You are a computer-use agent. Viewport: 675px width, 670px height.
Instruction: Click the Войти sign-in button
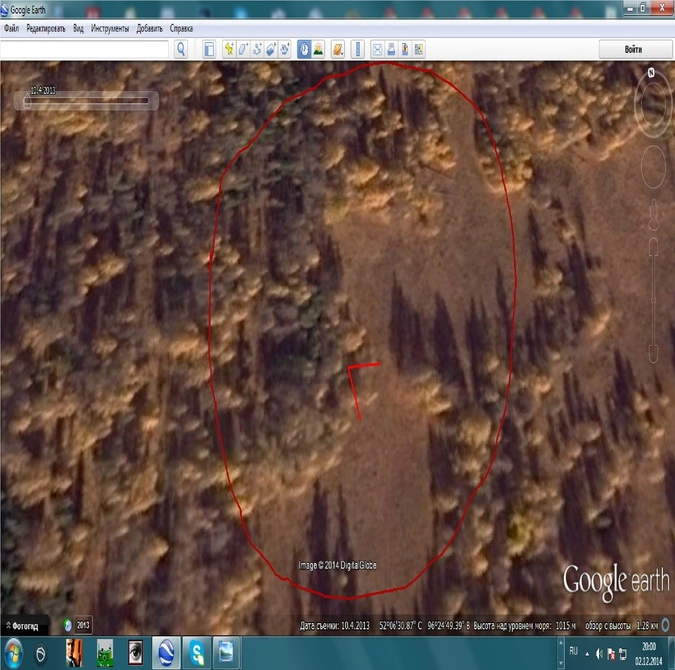[x=633, y=49]
